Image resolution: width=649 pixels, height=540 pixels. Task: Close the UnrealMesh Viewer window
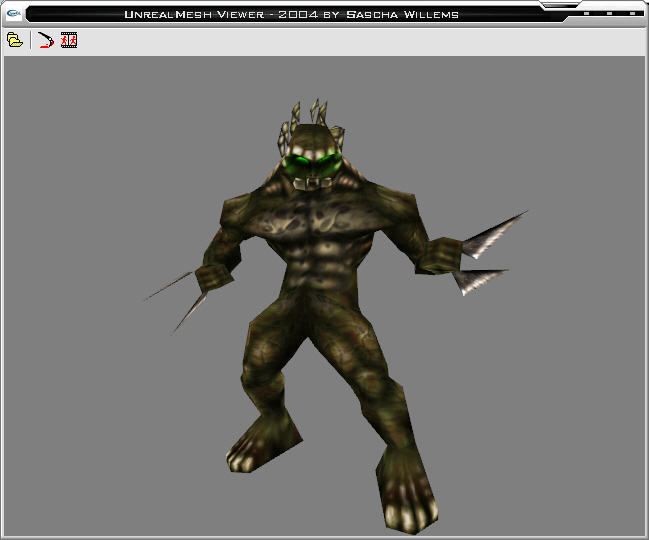click(632, 14)
